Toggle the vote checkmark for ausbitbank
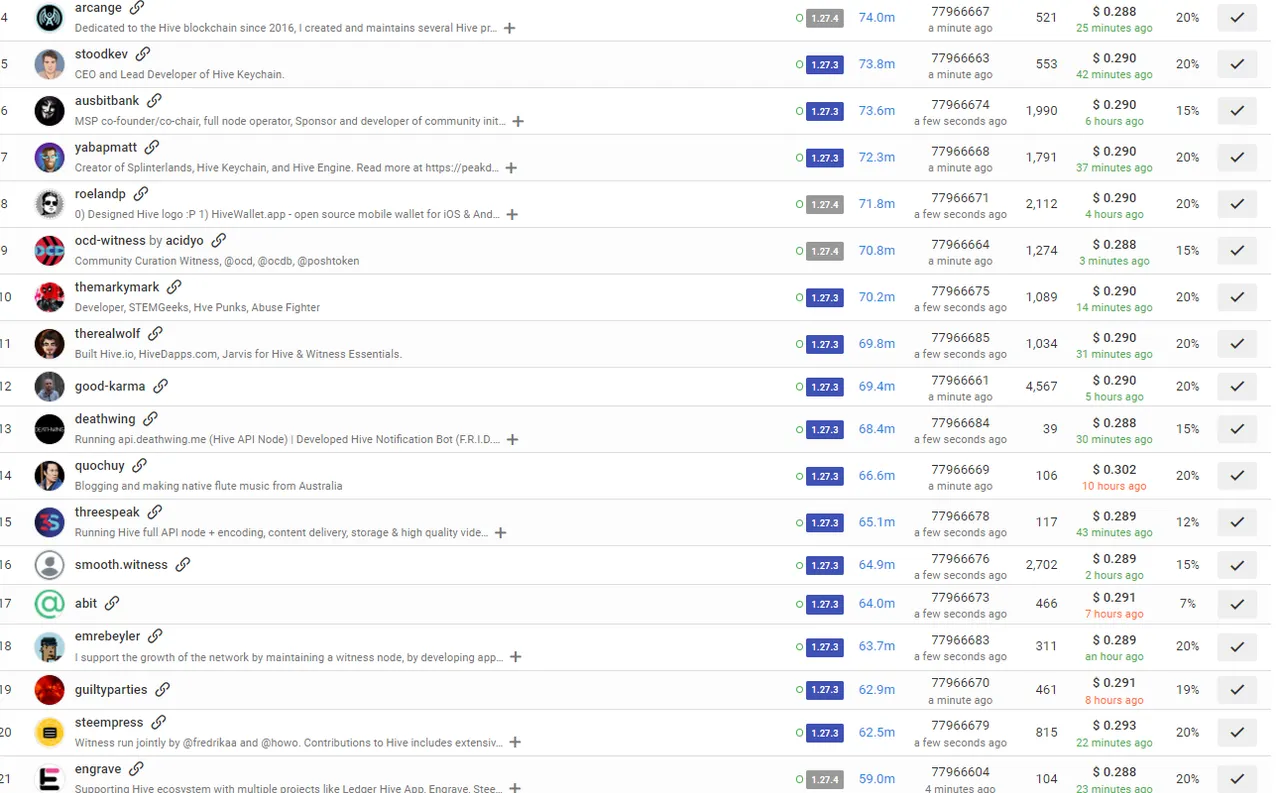The image size is (1280, 793). tap(1237, 110)
